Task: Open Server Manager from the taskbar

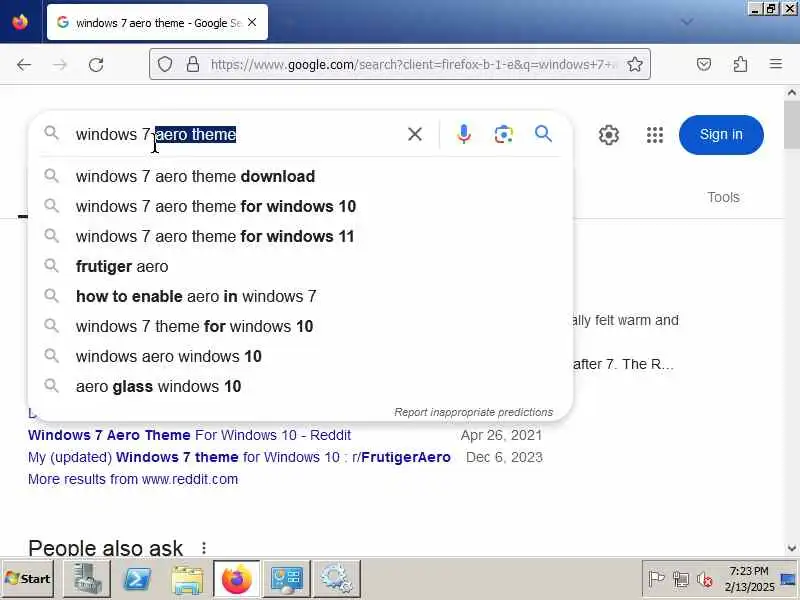Action: coord(87,579)
